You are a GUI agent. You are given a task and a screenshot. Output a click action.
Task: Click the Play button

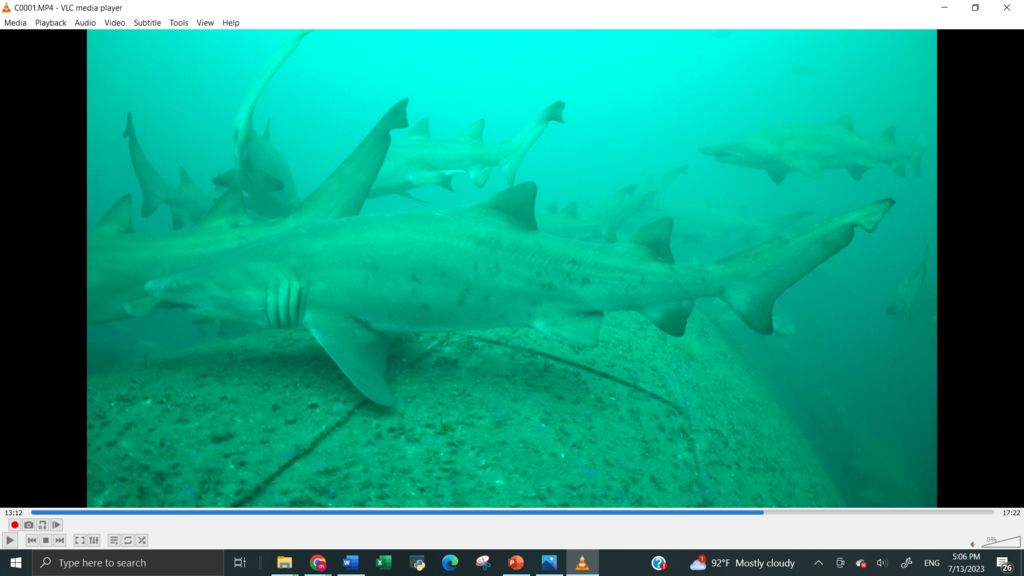11,540
